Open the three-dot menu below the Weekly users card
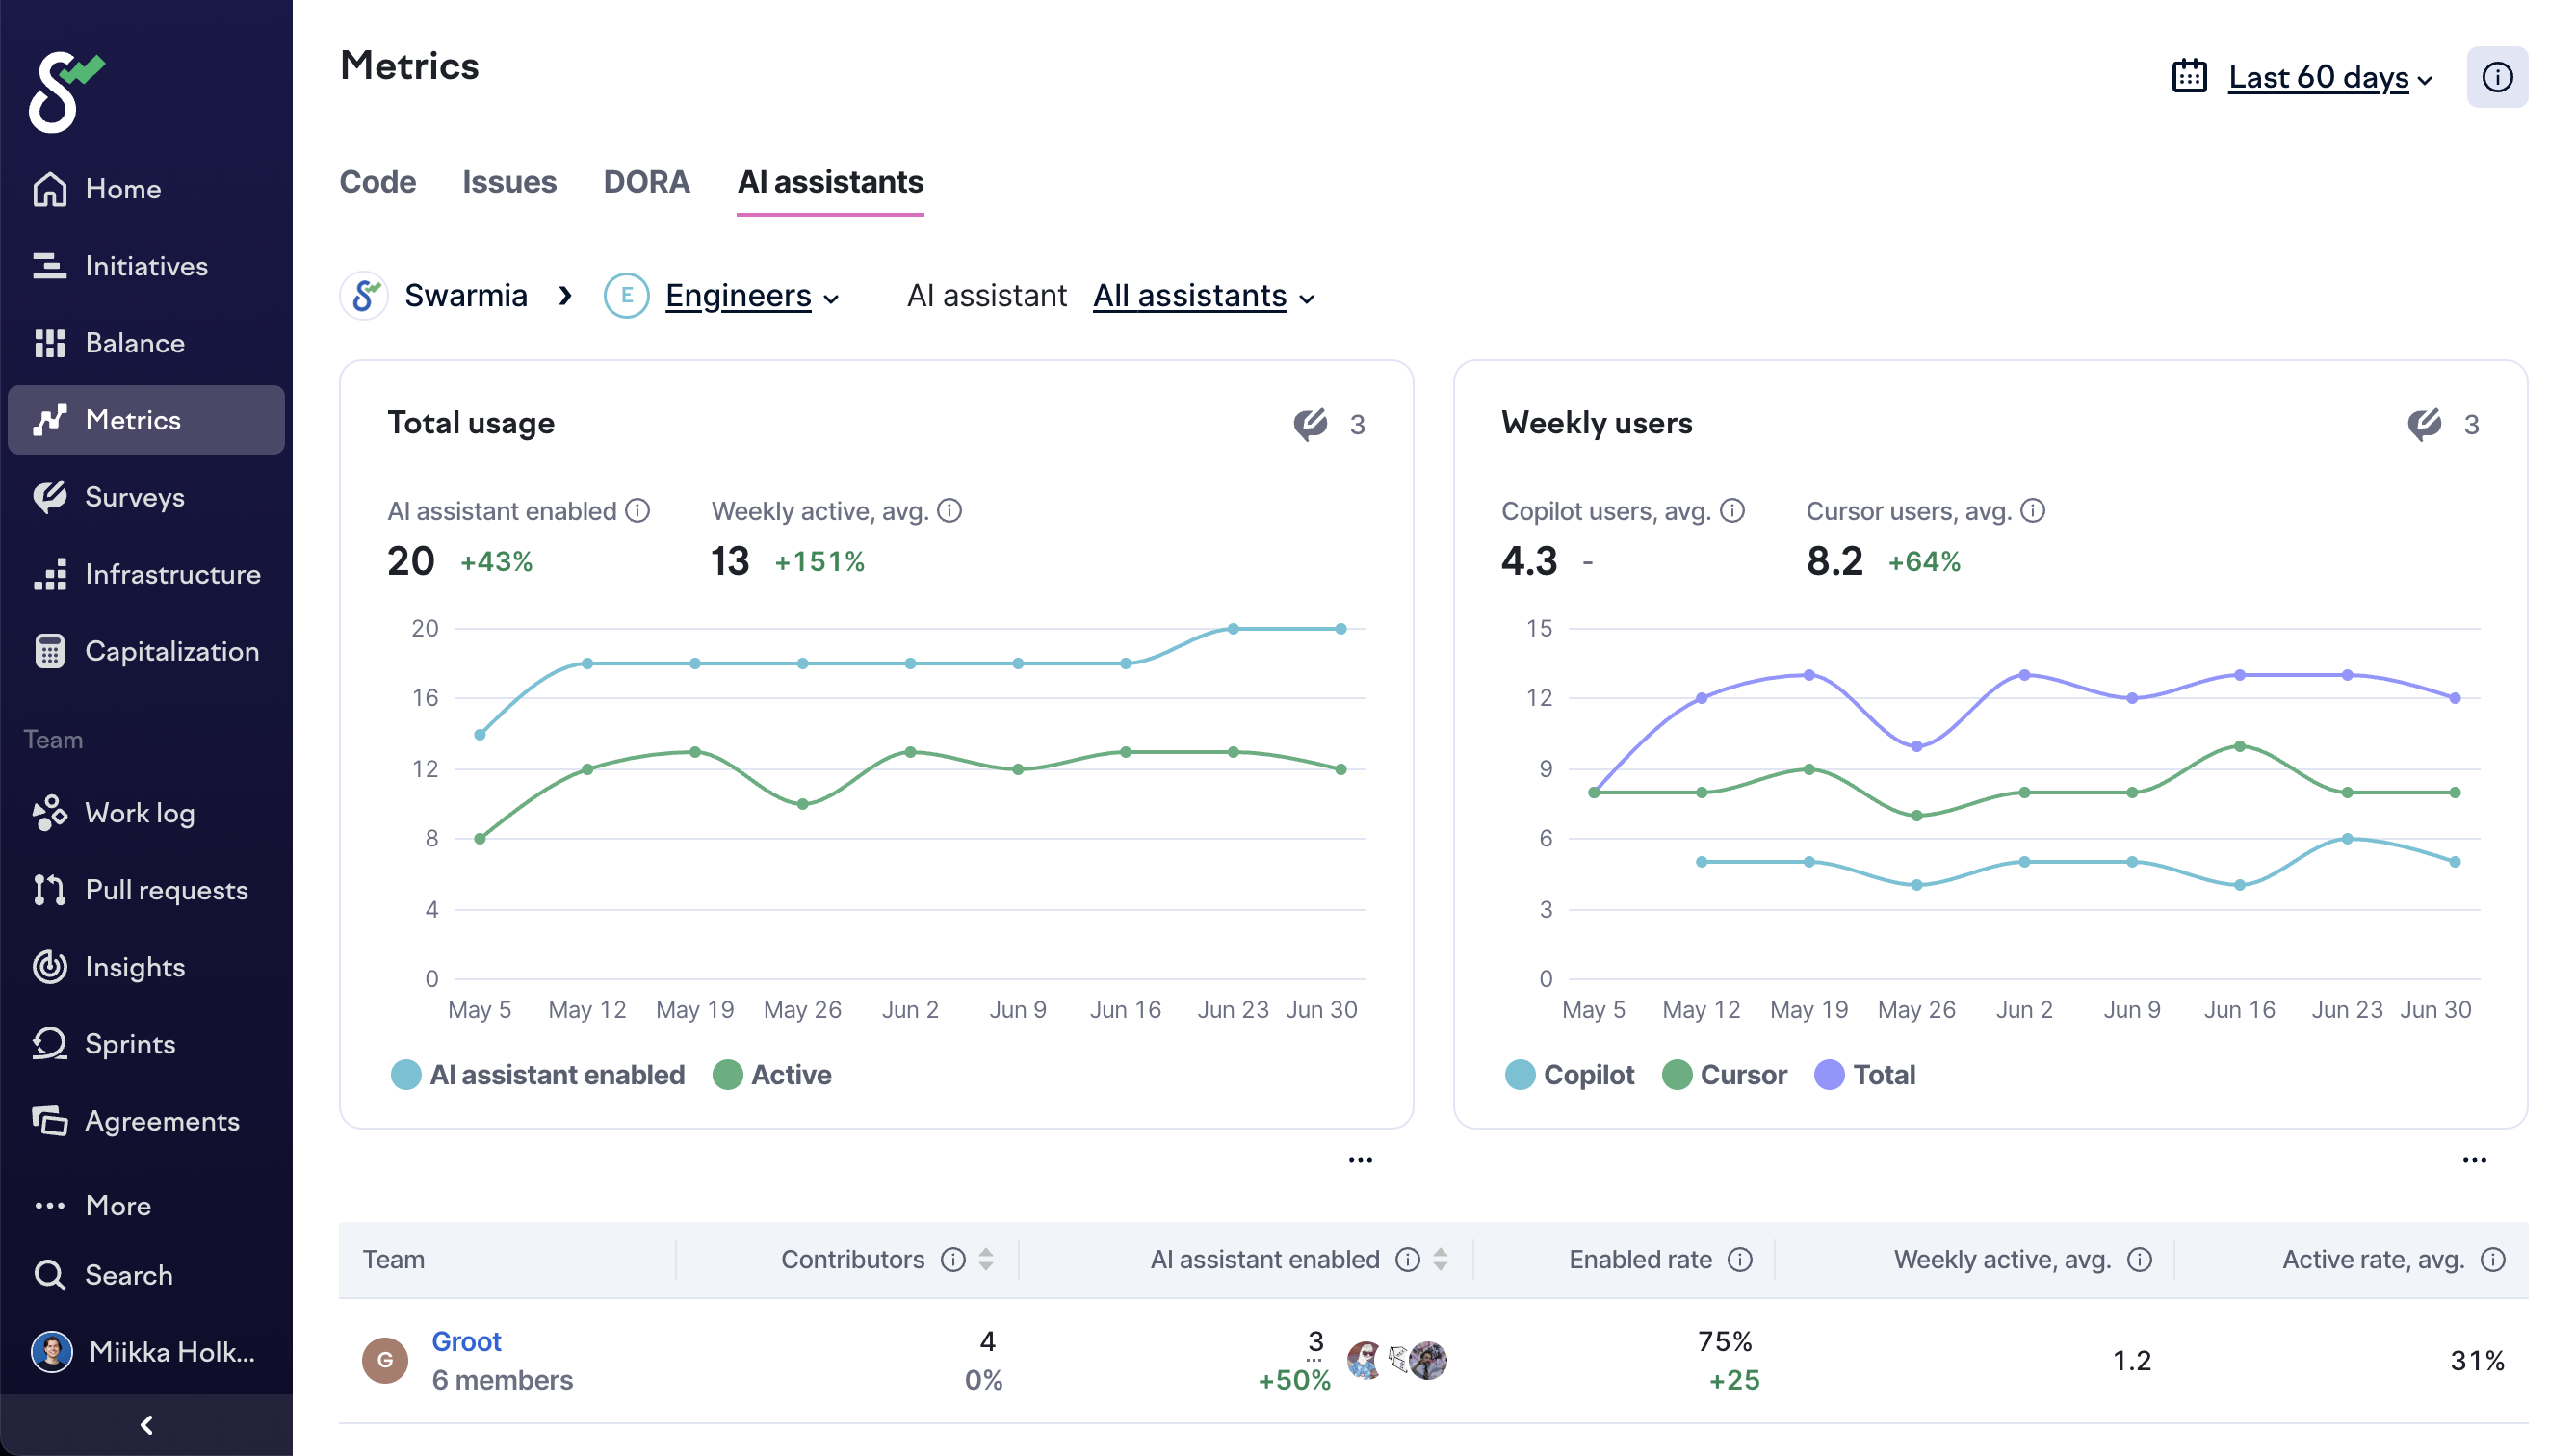 pyautogui.click(x=2473, y=1160)
